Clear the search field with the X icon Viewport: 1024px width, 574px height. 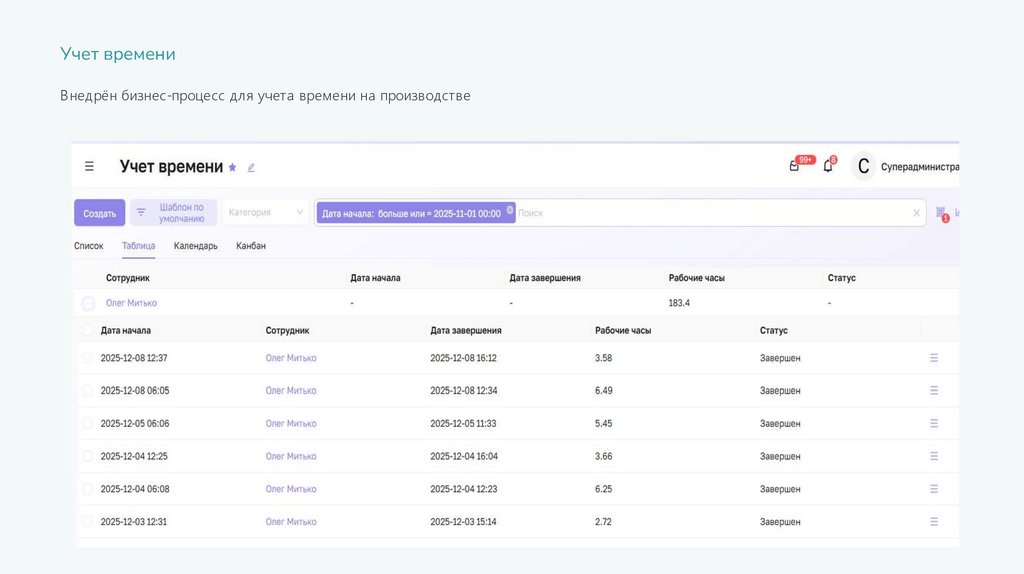point(916,213)
